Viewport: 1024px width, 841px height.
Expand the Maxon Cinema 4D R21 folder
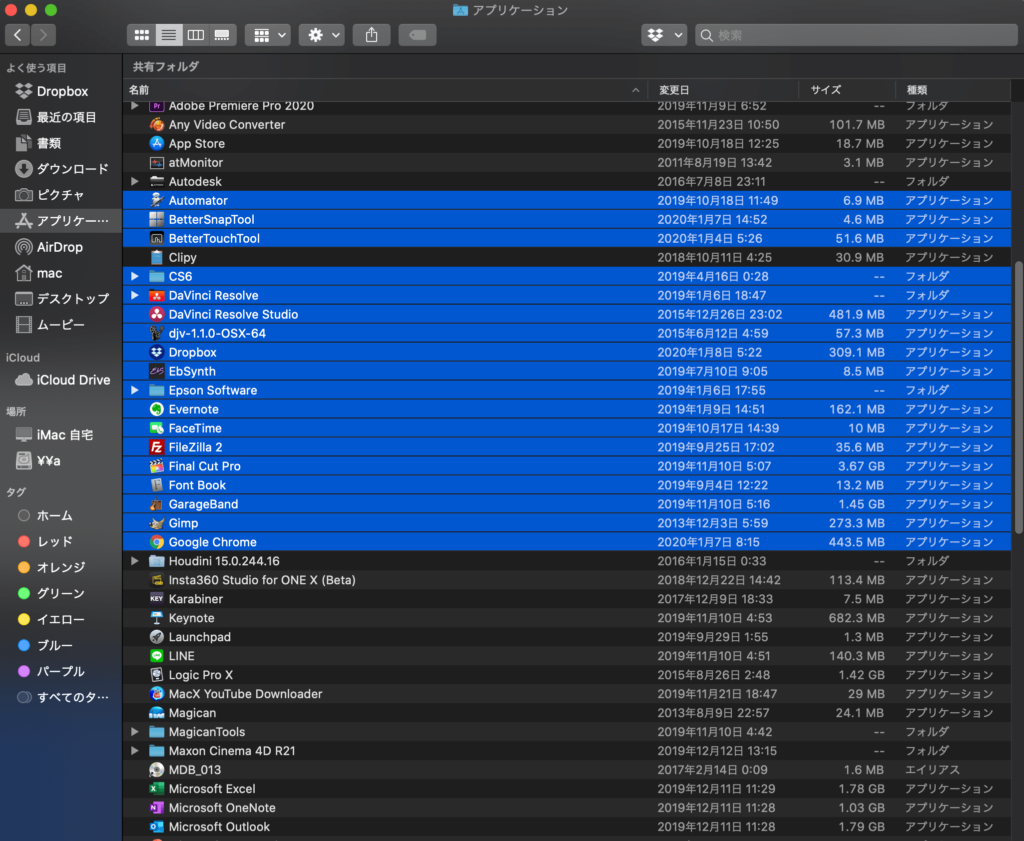pos(135,751)
